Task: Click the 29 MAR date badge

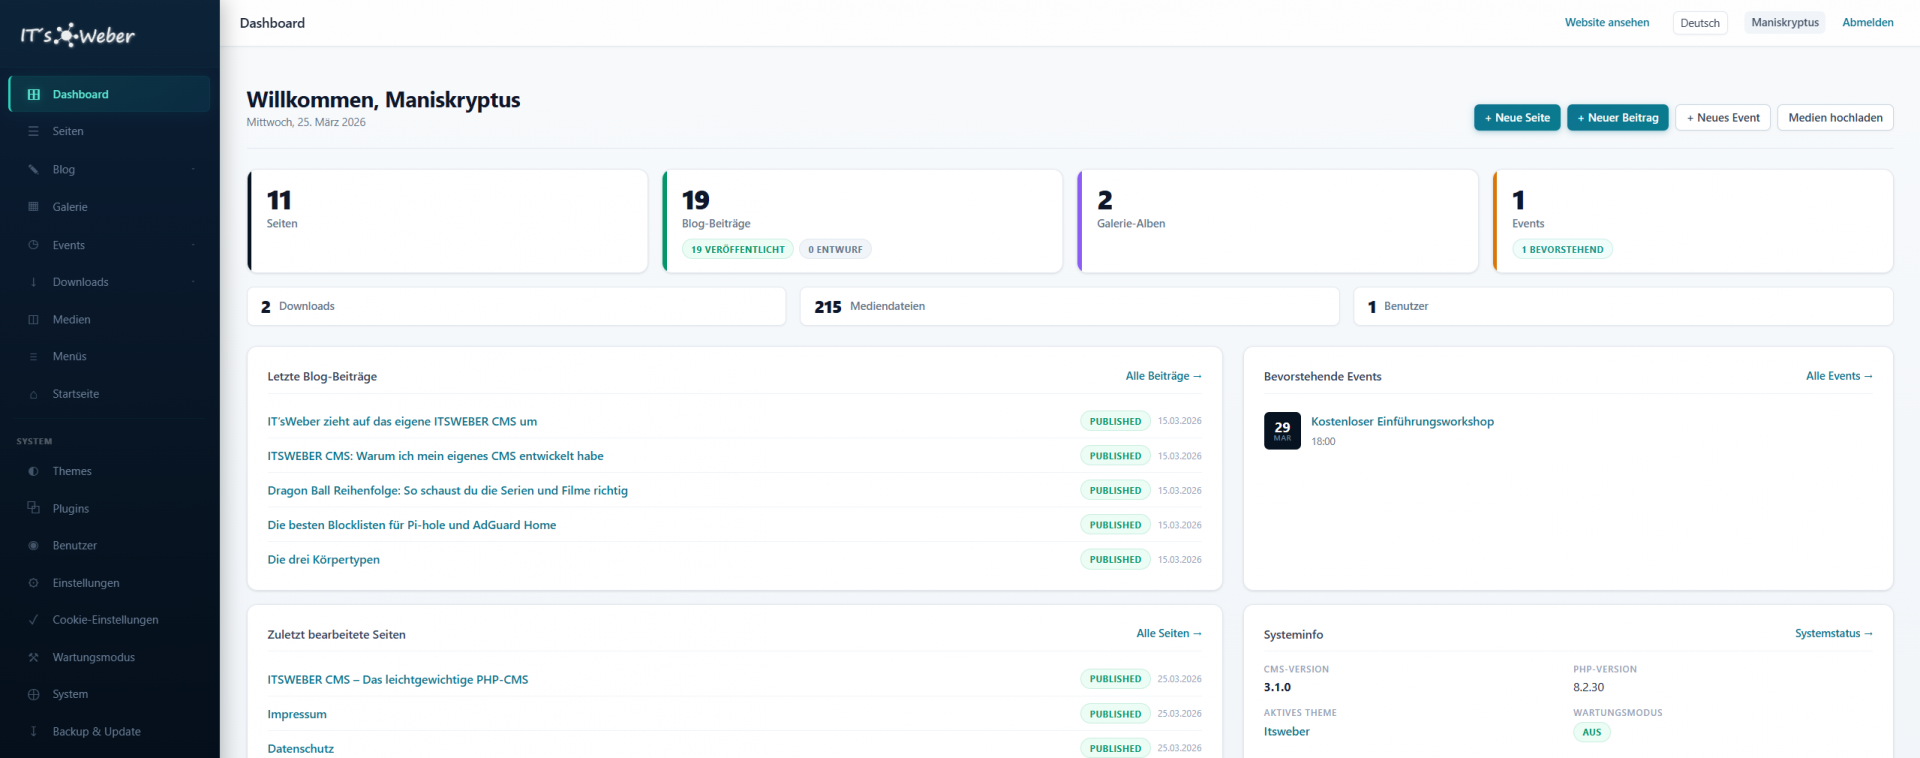Action: tap(1282, 431)
